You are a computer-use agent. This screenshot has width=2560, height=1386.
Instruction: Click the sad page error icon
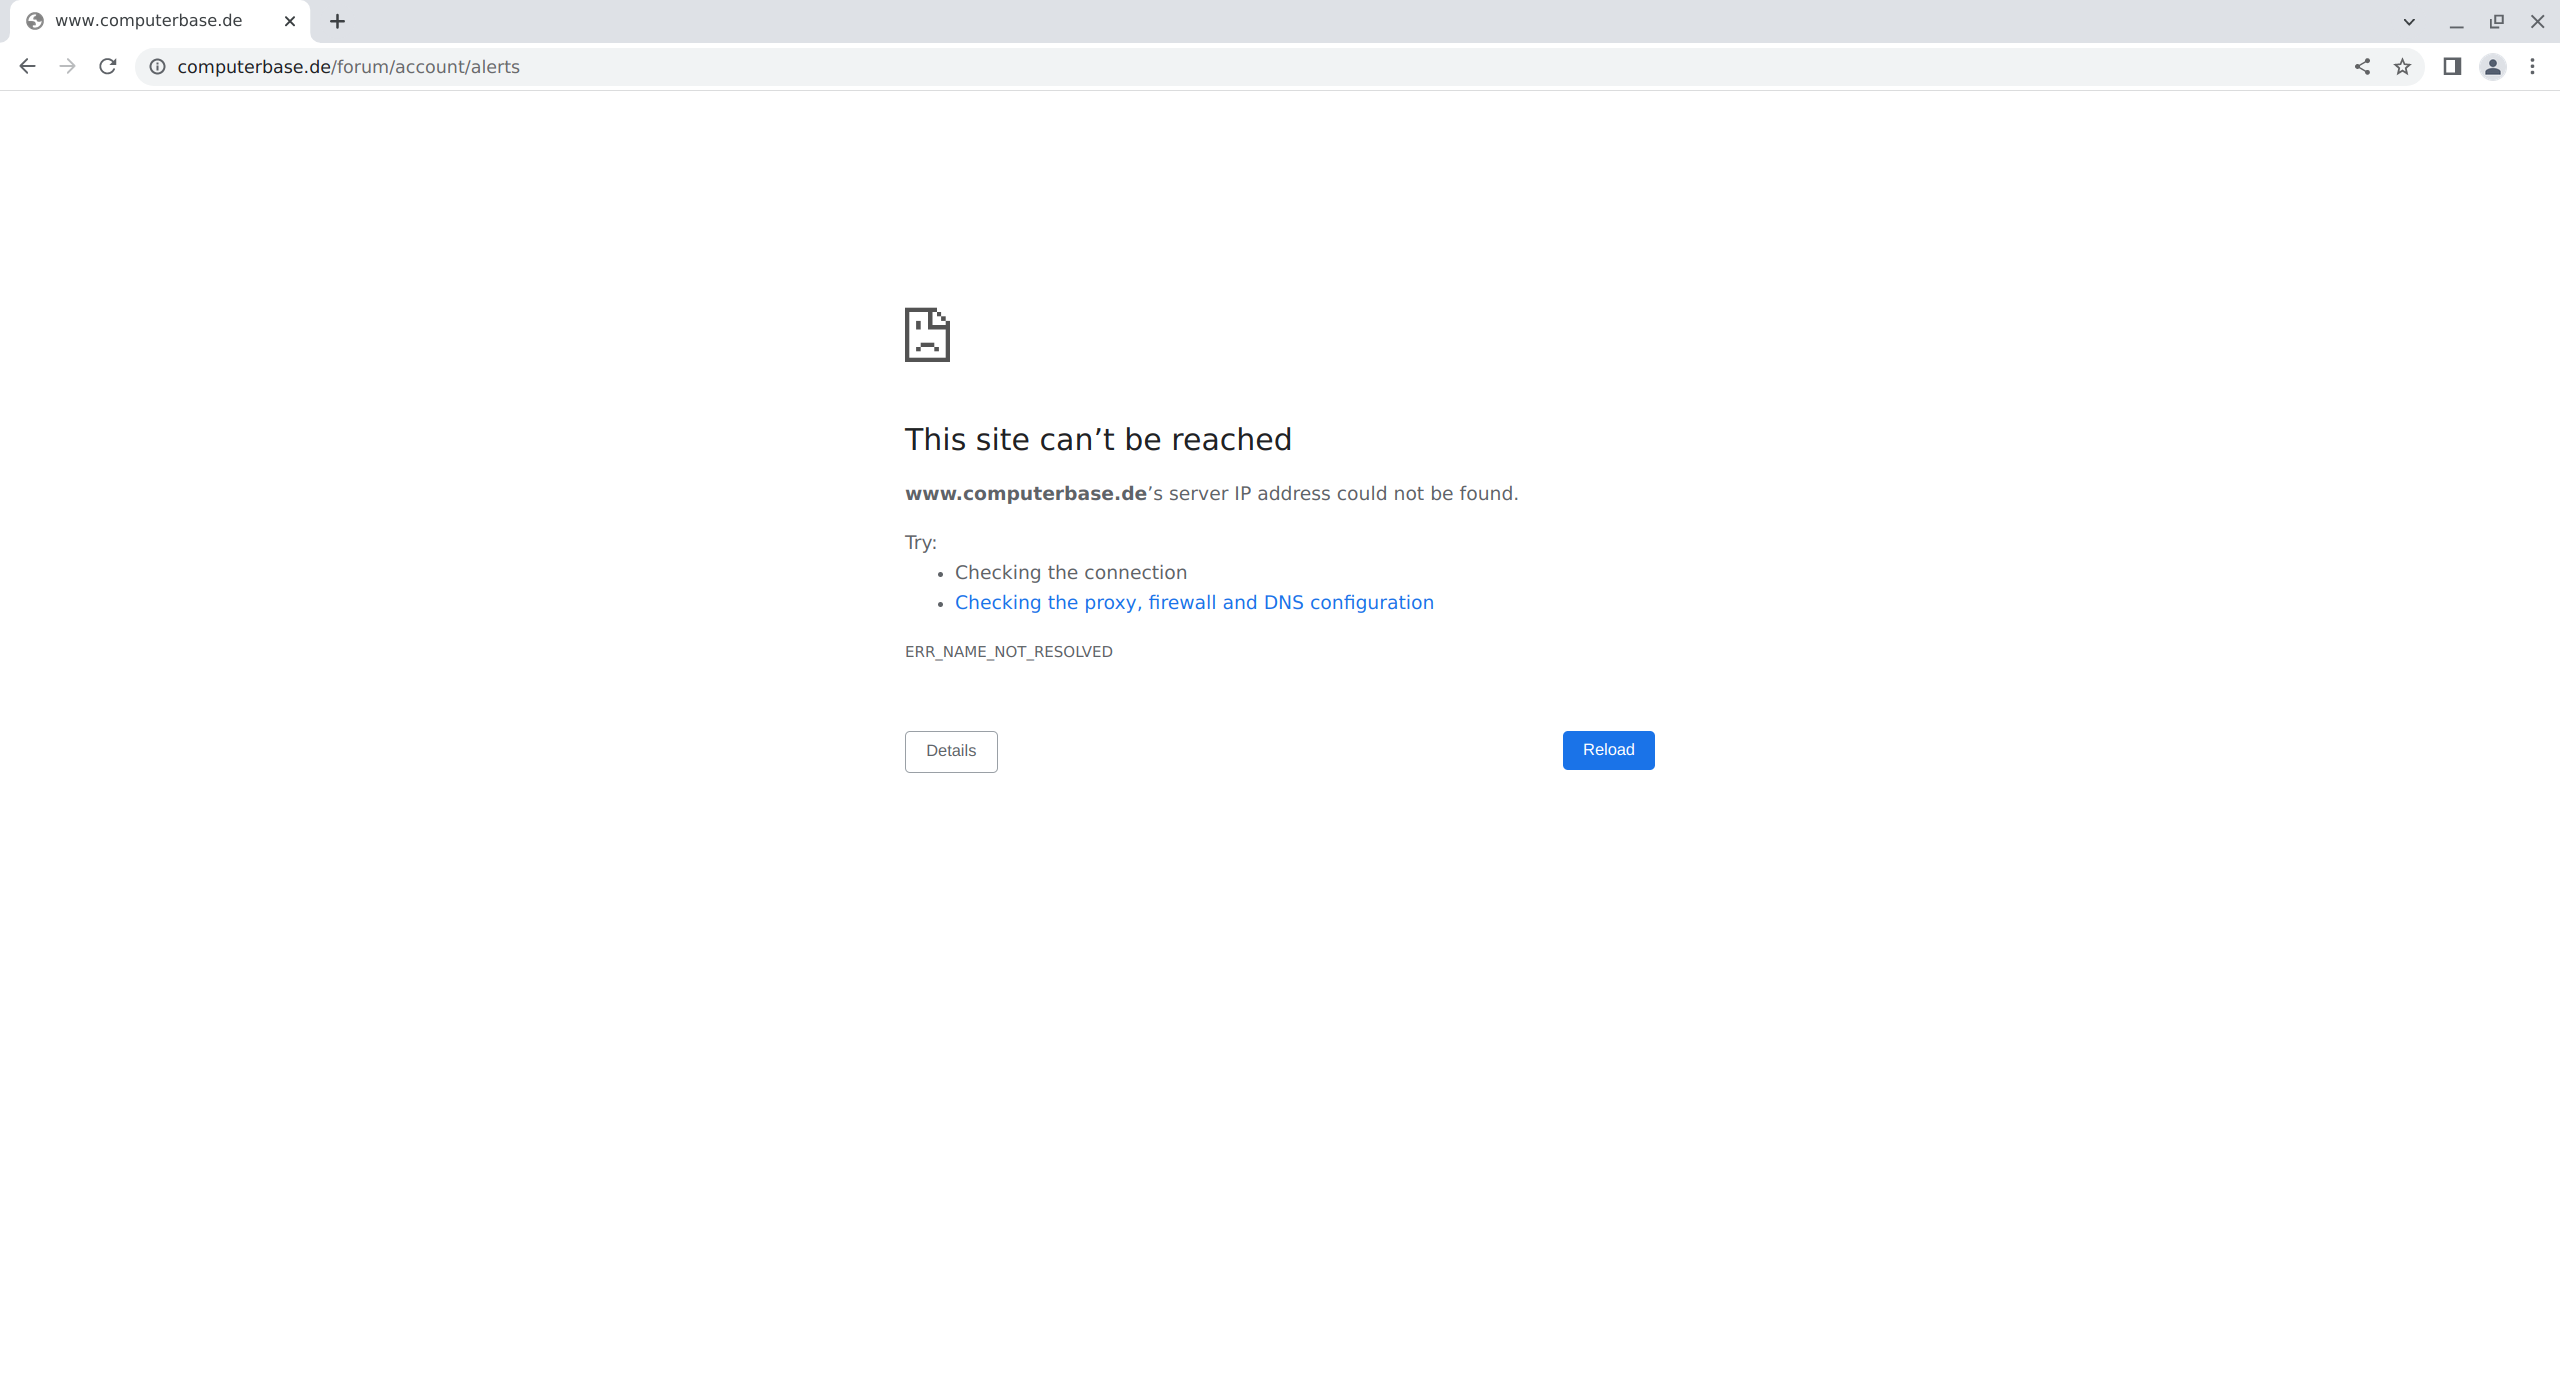927,334
